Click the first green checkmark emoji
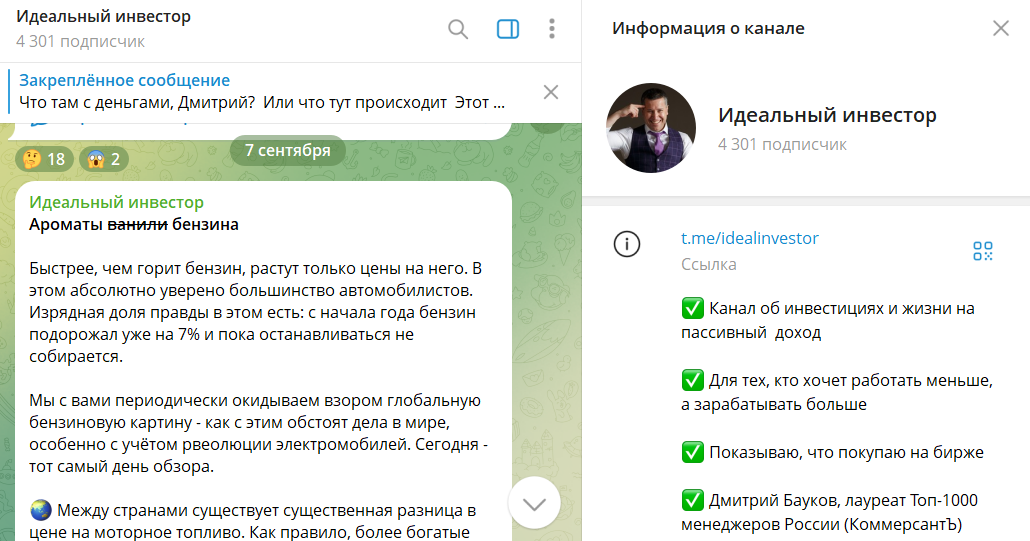Image resolution: width=1030 pixels, height=541 pixels. pos(692,307)
